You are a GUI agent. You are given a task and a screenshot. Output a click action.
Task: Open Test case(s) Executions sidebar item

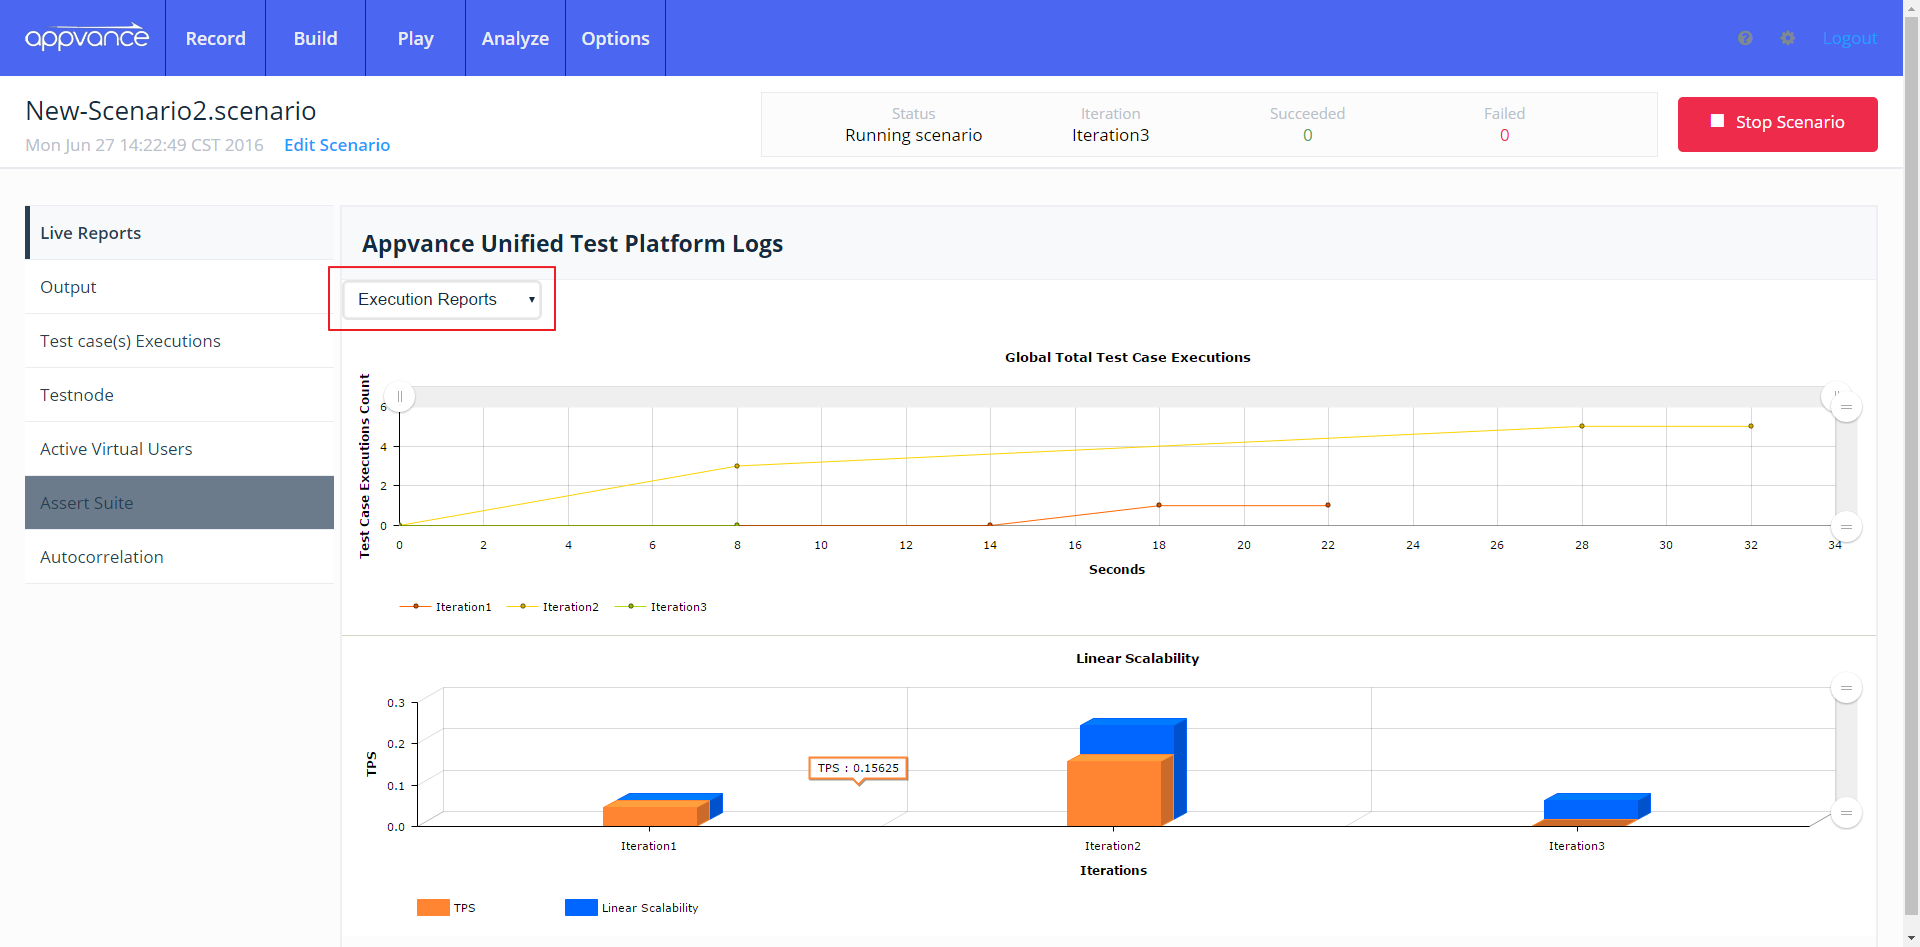tap(180, 341)
